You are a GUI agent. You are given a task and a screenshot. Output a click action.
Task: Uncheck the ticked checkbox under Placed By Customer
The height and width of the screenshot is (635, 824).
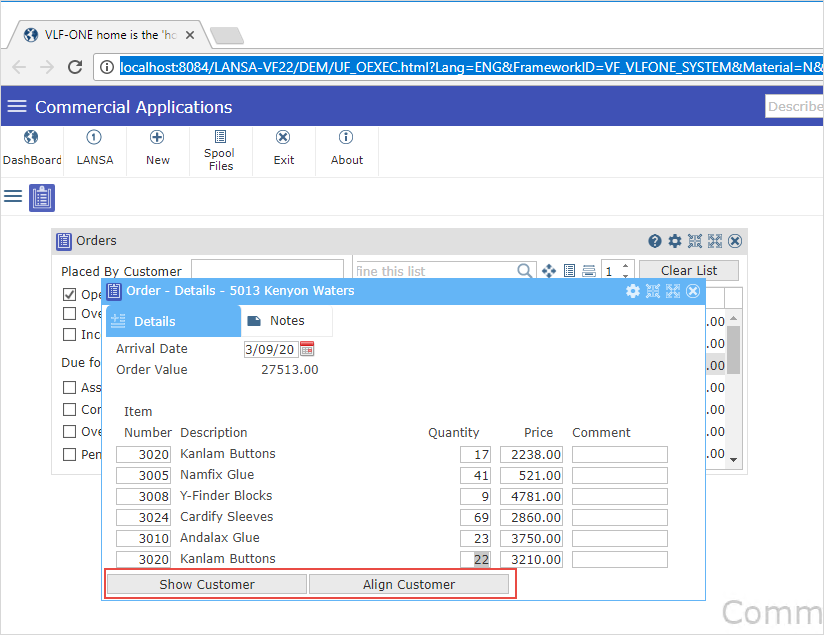tap(70, 294)
